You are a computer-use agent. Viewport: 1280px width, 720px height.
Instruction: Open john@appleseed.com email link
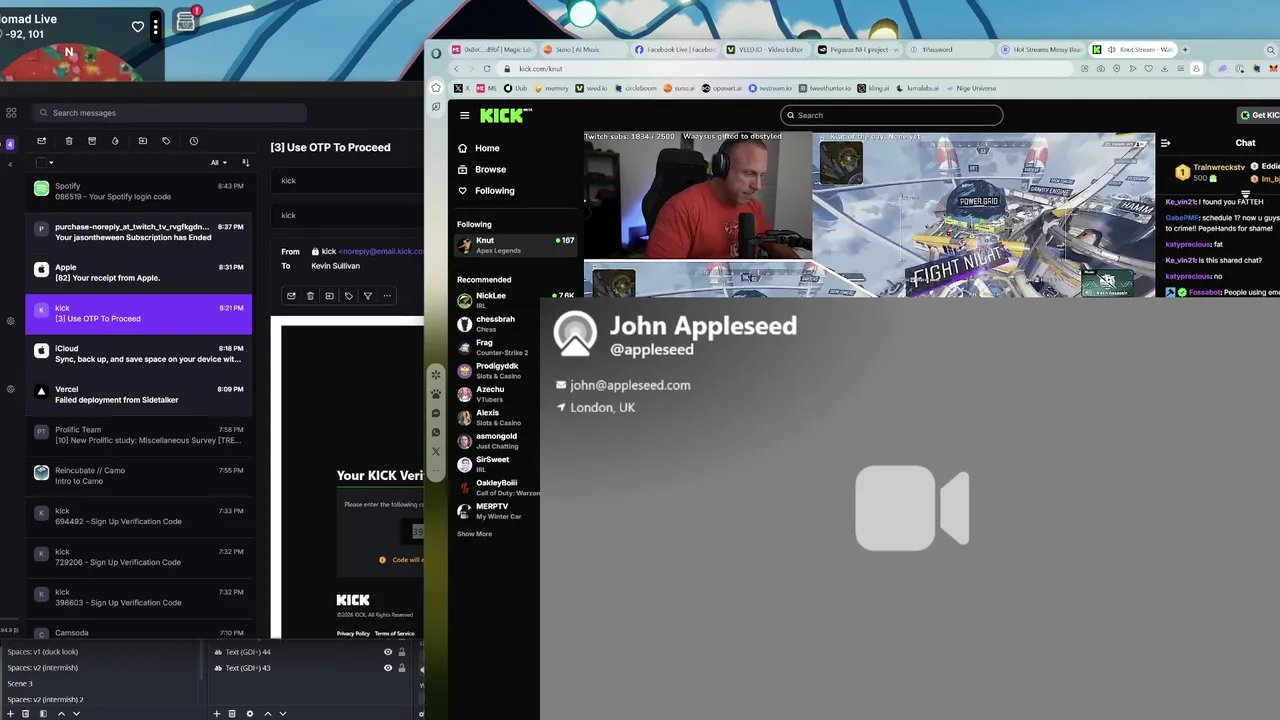[x=630, y=385]
